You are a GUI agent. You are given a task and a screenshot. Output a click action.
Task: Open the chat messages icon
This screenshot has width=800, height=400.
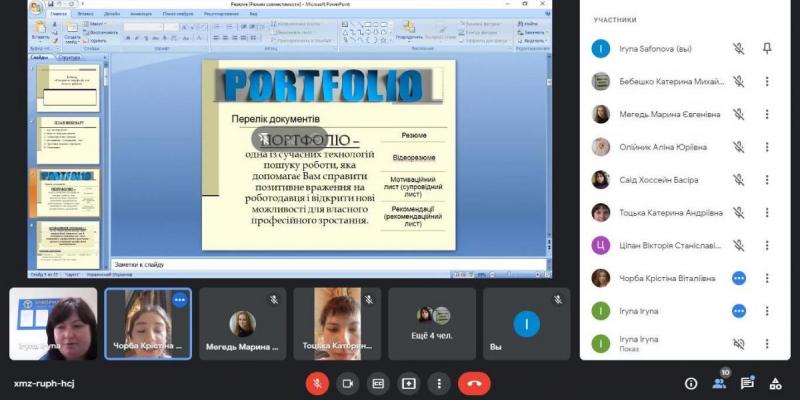[x=747, y=383]
